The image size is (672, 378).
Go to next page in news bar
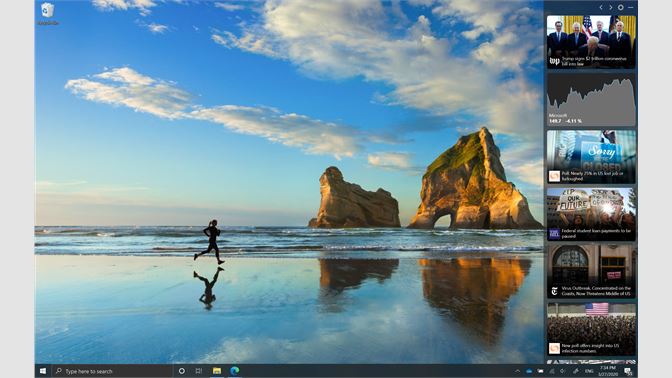(611, 7)
